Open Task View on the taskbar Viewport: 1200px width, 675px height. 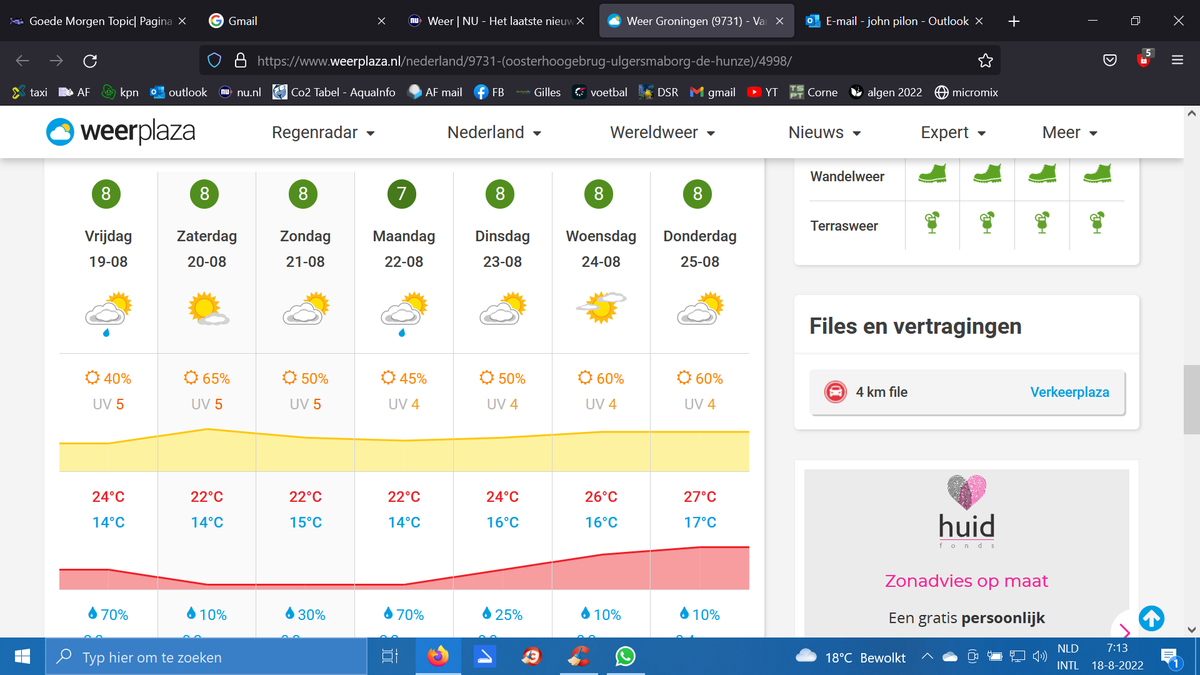coord(390,657)
